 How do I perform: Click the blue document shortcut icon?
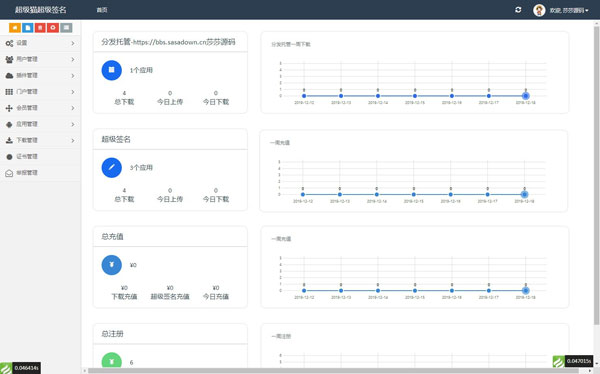(28, 28)
